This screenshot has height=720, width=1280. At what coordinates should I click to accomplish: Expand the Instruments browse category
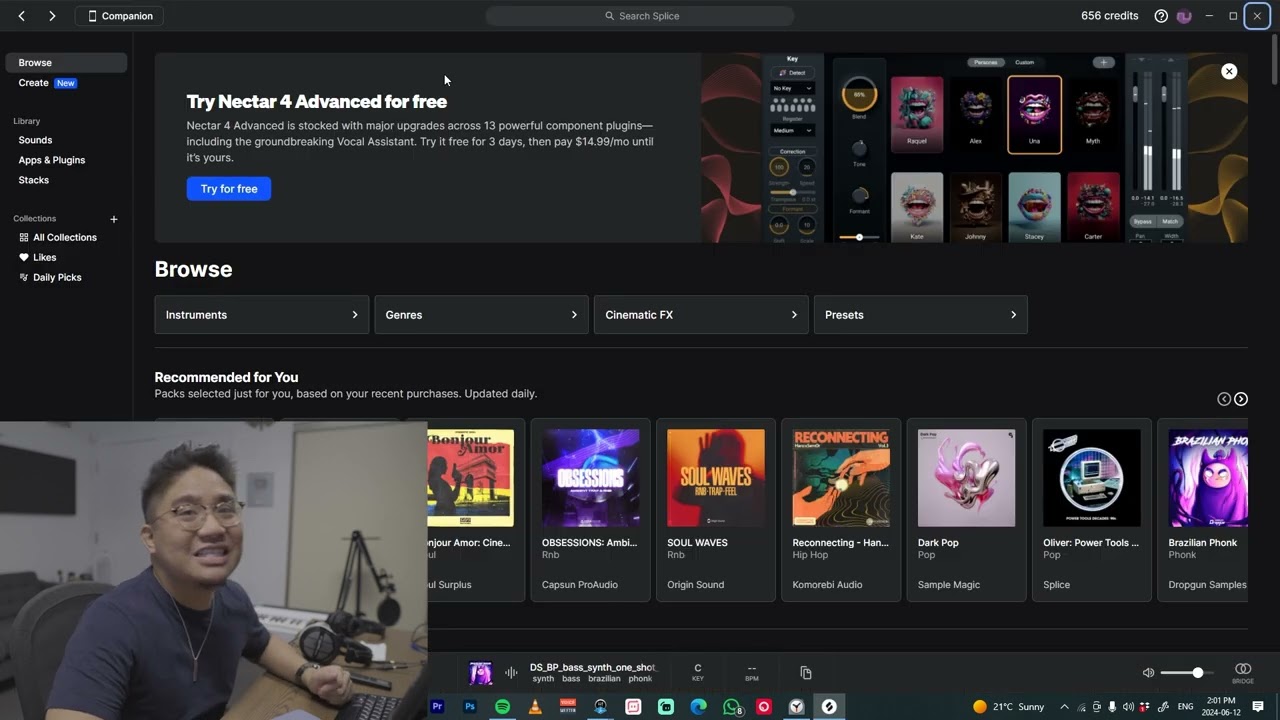262,315
